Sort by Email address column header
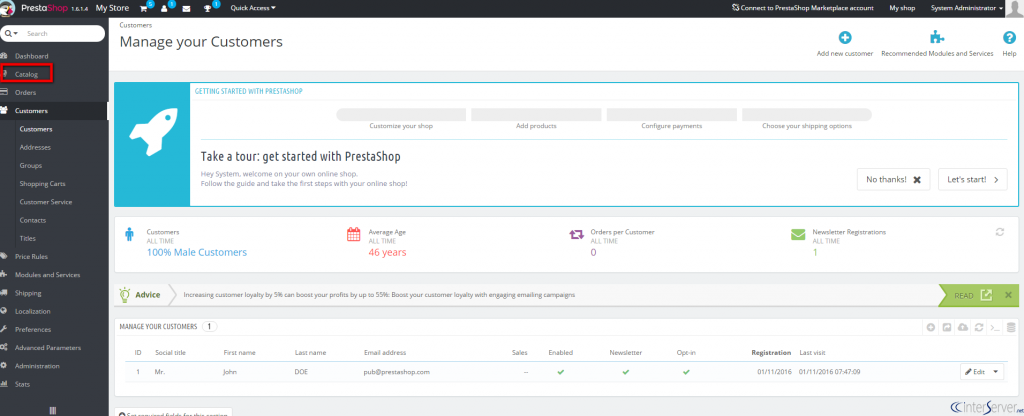This screenshot has width=1024, height=416. [385, 353]
